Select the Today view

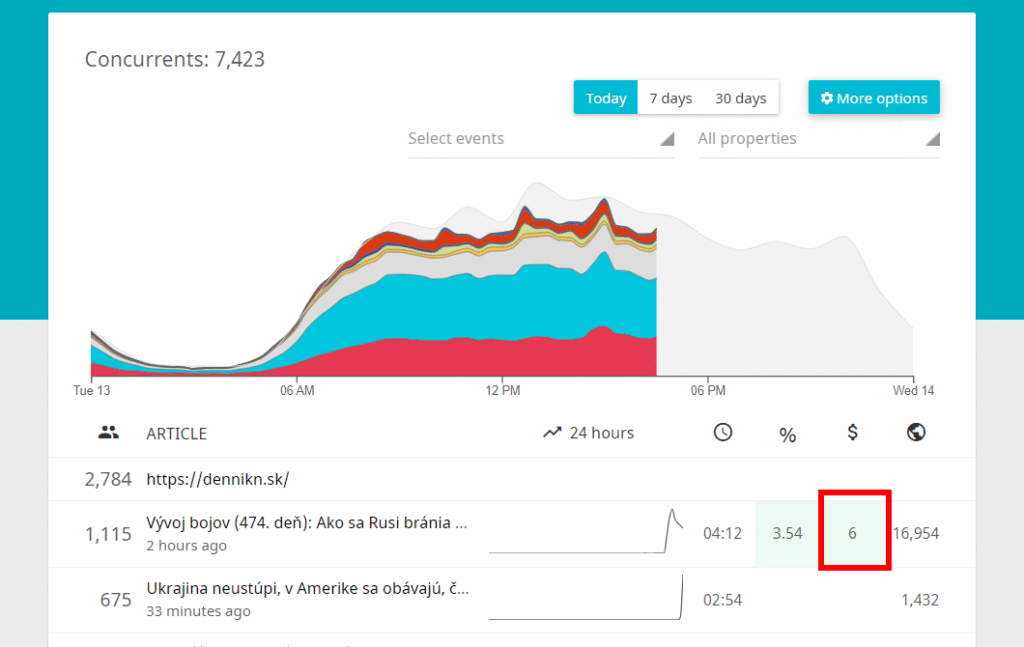[605, 97]
